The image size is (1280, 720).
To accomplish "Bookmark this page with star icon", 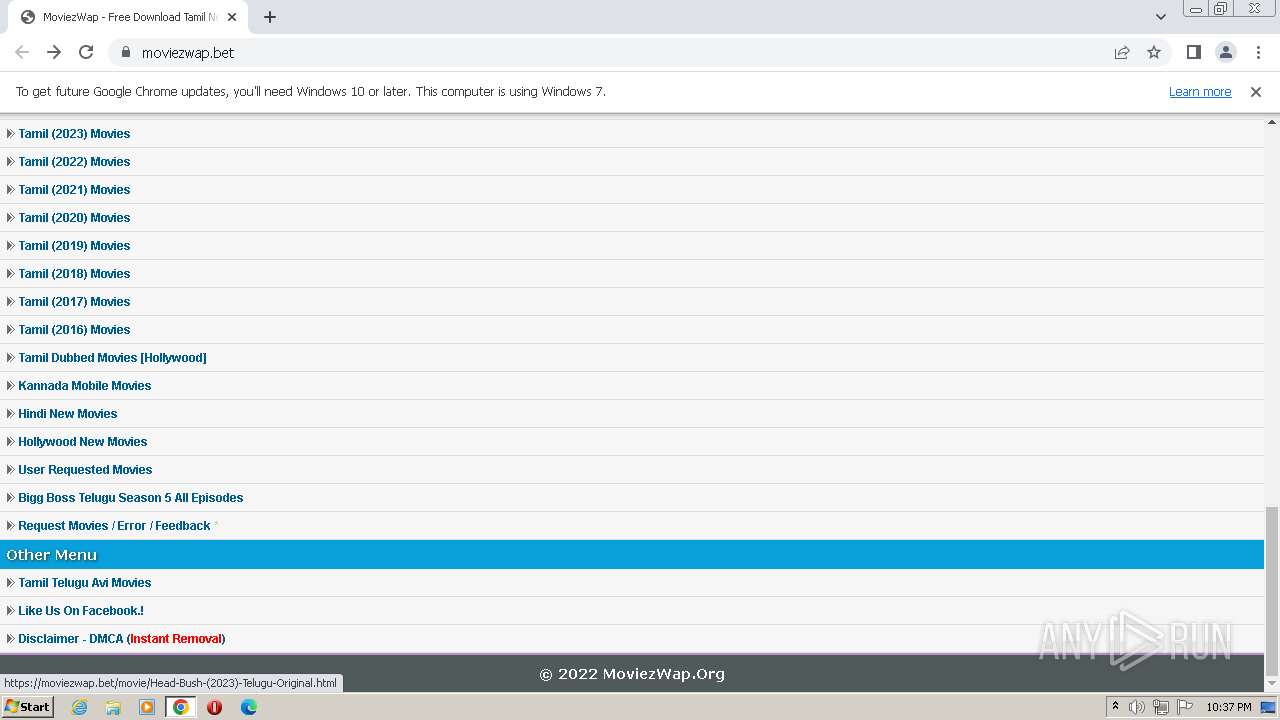I will [x=1154, y=52].
